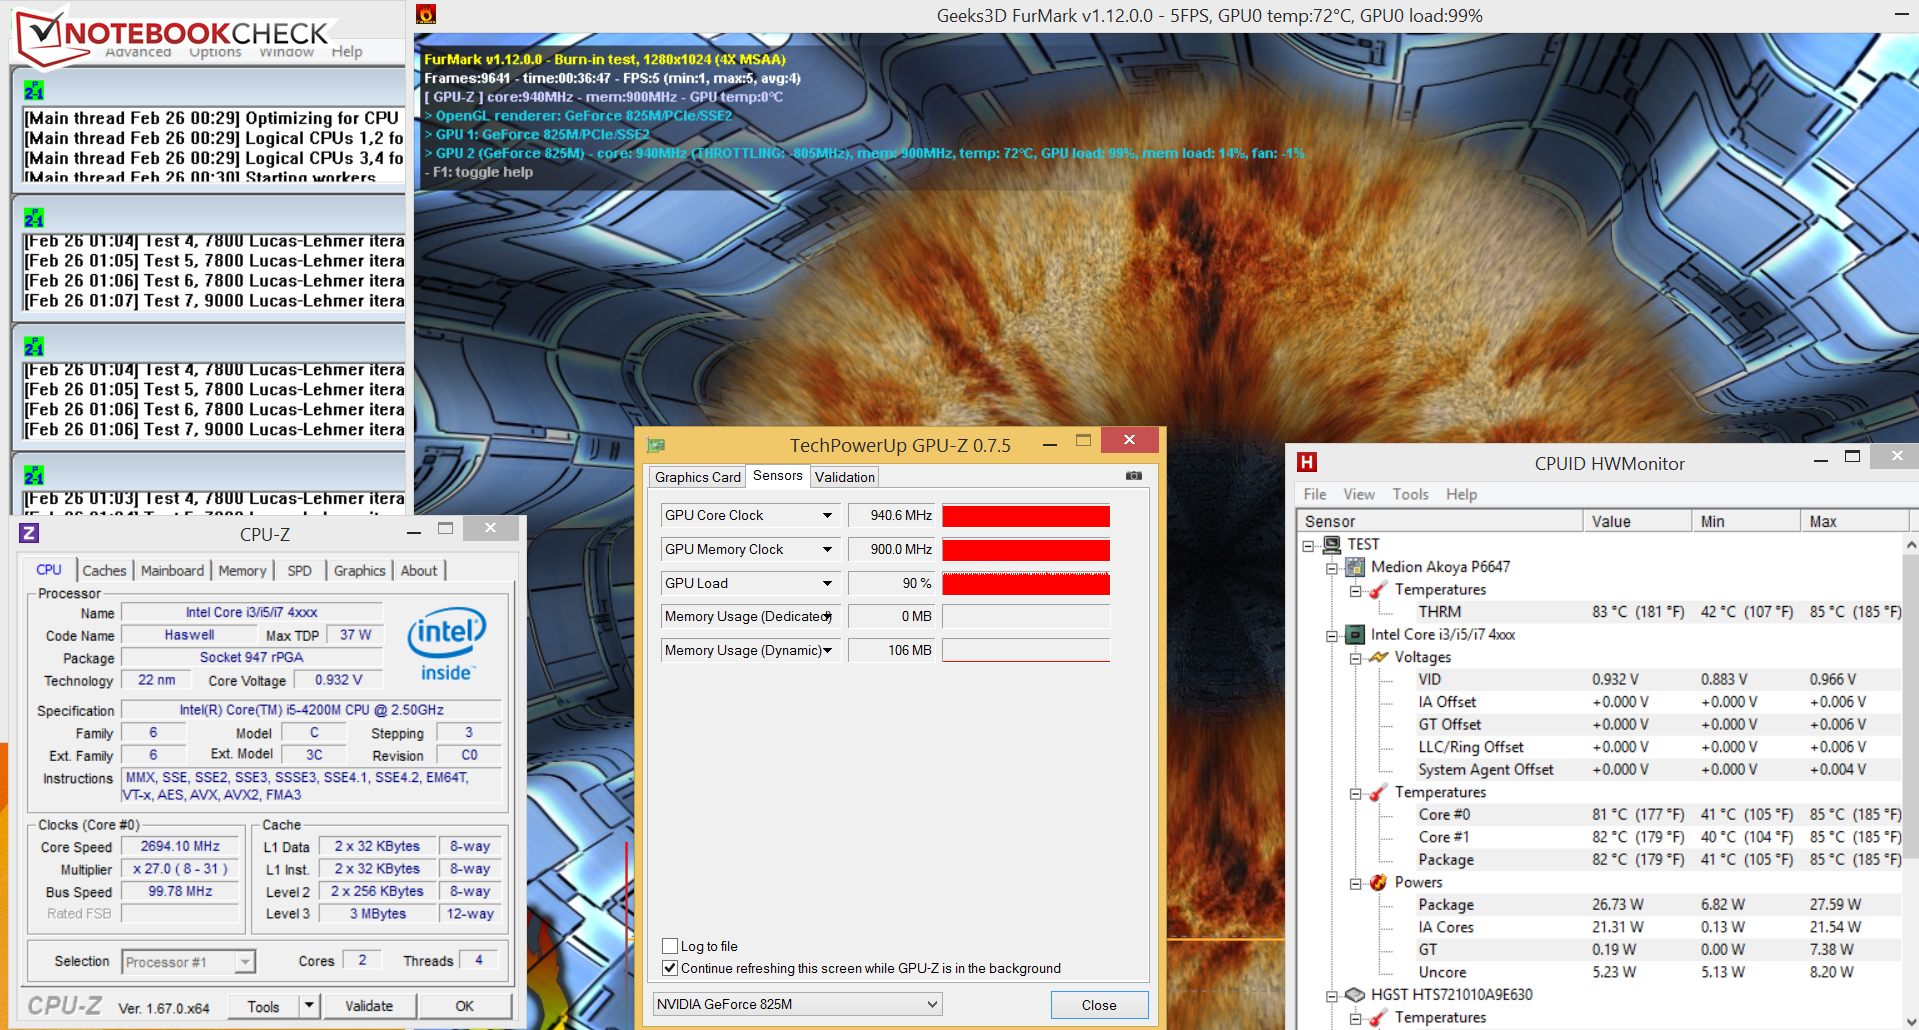This screenshot has height=1030, width=1919.
Task: Click the computer icon beside TEST in HWMonitor
Action: (1332, 544)
